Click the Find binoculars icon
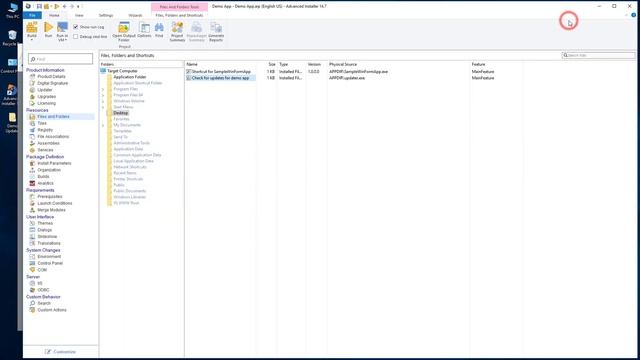Screen dimensions: 640x360 coord(159,28)
